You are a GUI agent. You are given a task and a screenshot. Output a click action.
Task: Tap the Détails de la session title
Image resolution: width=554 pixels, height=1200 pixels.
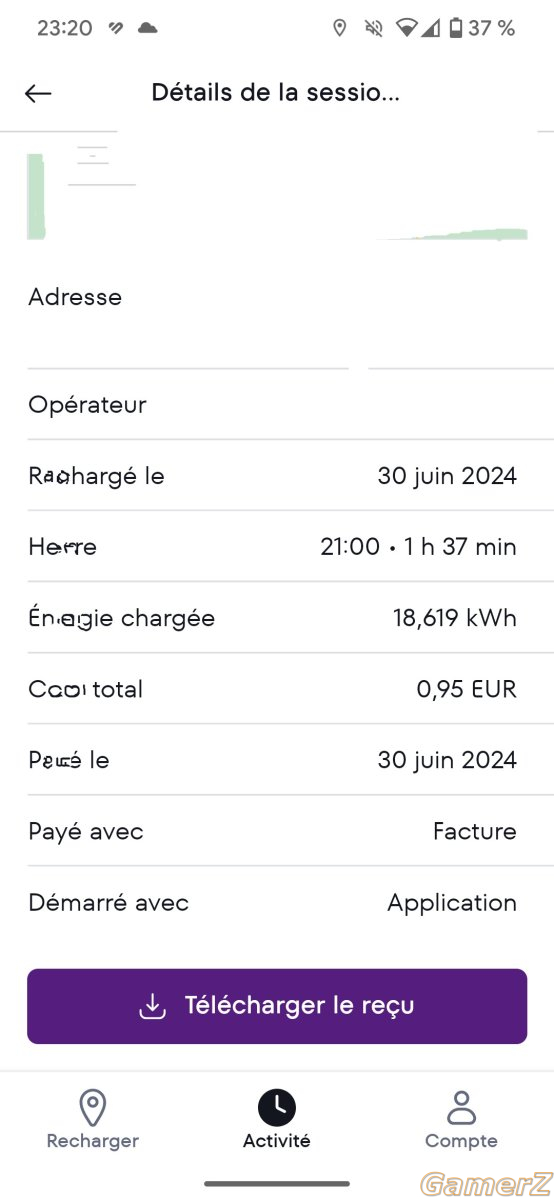276,93
